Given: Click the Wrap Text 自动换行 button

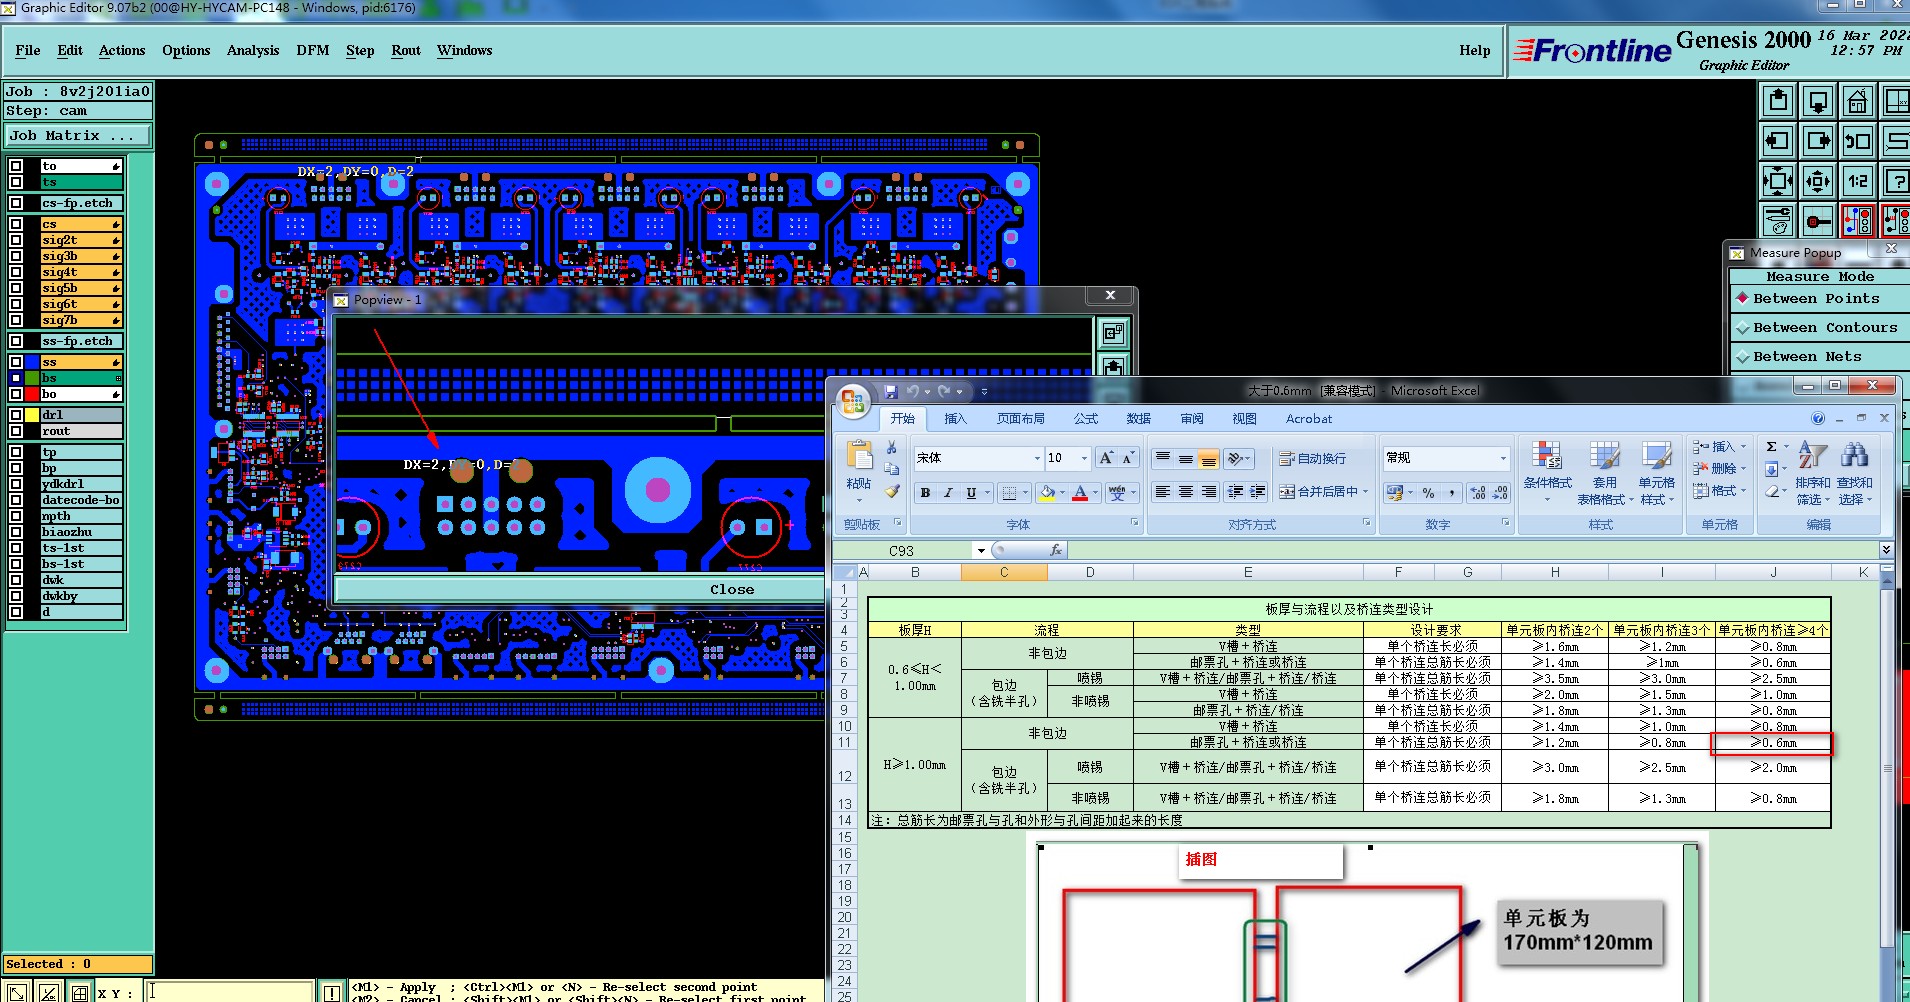Looking at the screenshot, I should [1312, 458].
